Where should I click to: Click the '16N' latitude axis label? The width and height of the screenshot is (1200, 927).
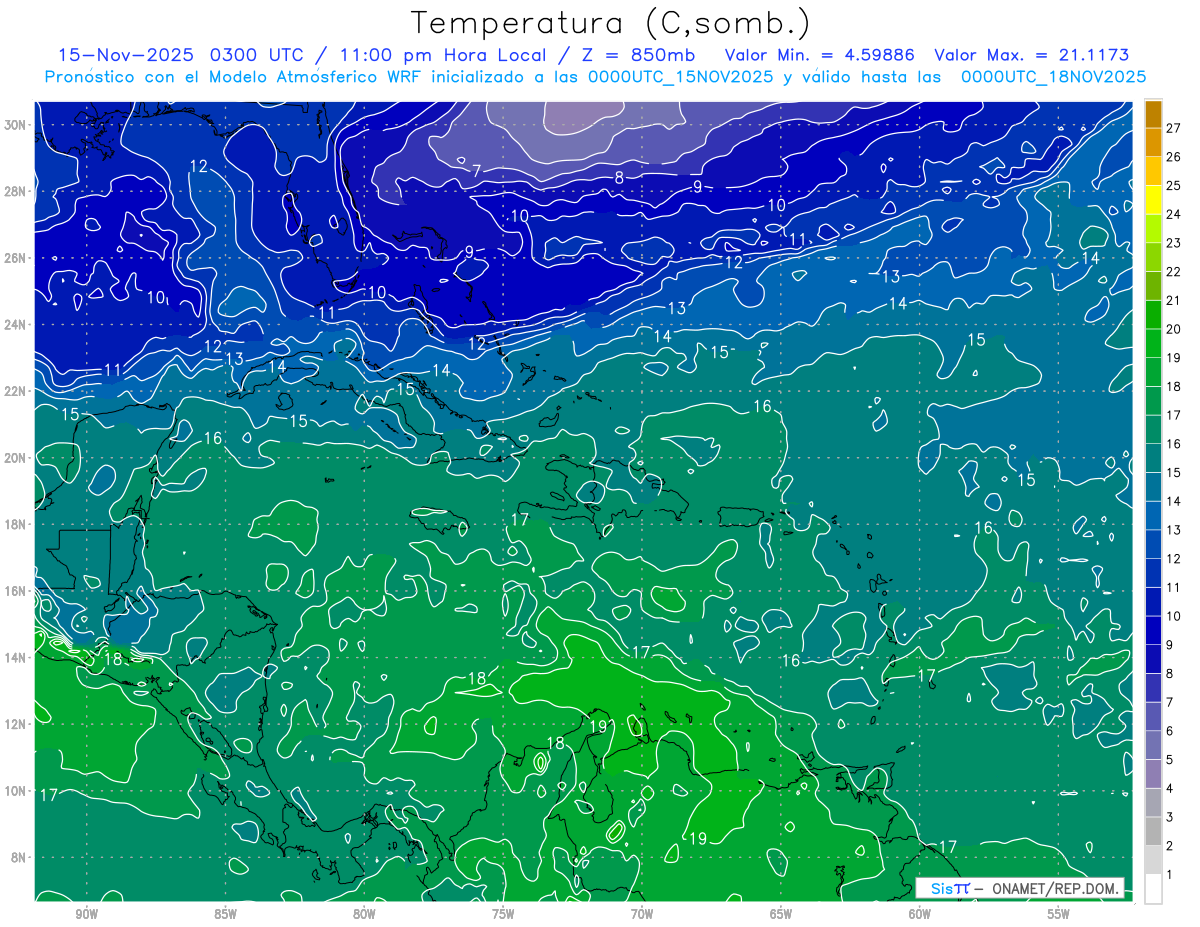(17, 591)
